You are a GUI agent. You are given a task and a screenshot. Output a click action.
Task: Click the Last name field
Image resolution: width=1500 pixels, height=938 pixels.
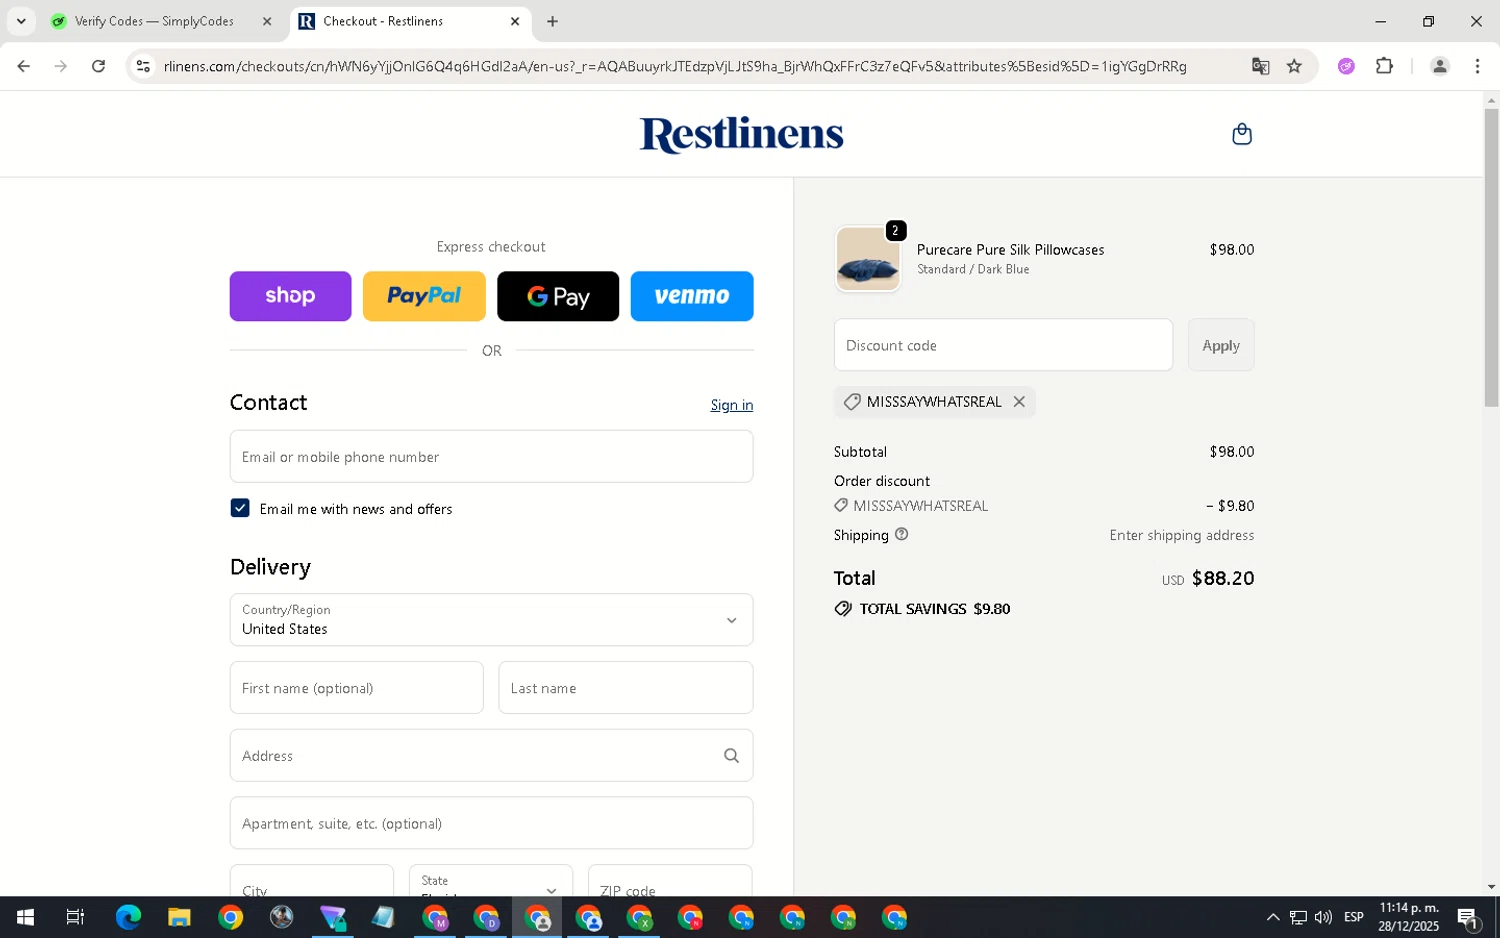[626, 688]
